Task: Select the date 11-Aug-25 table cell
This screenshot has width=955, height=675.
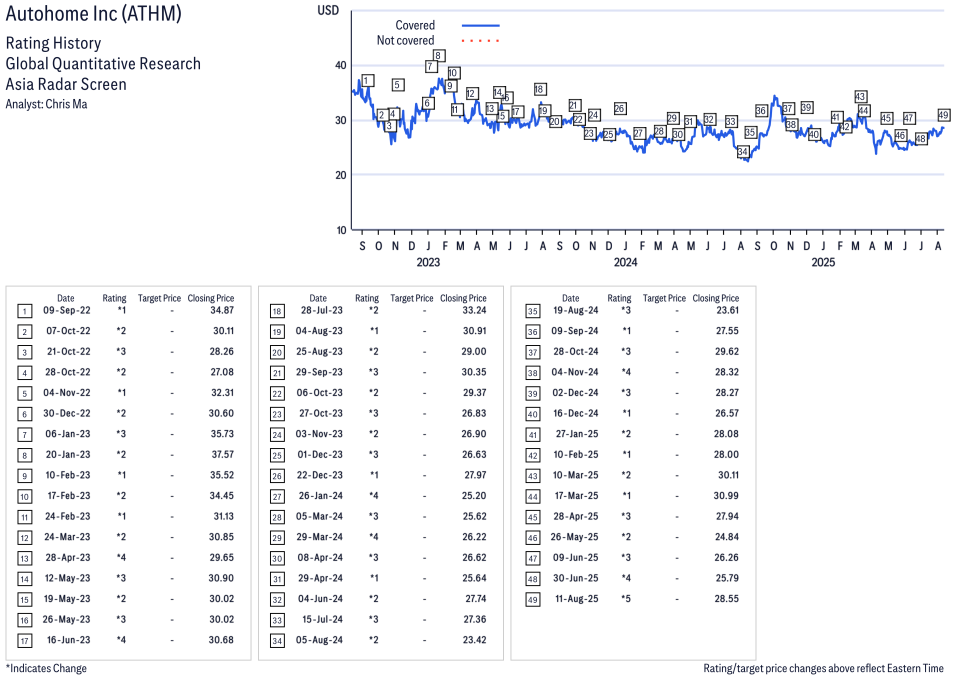Action: tap(577, 599)
